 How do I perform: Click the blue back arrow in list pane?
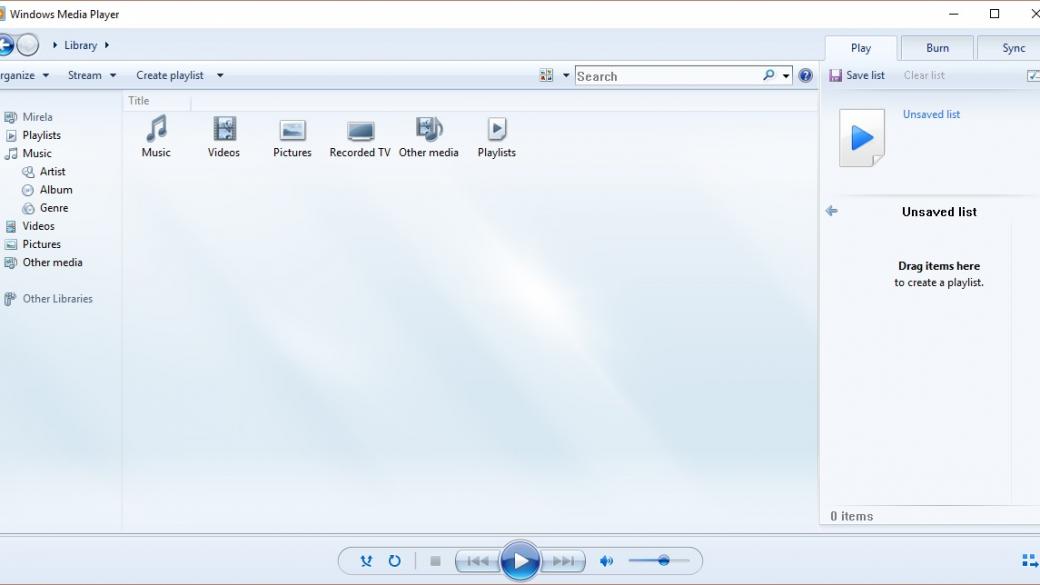(x=832, y=211)
